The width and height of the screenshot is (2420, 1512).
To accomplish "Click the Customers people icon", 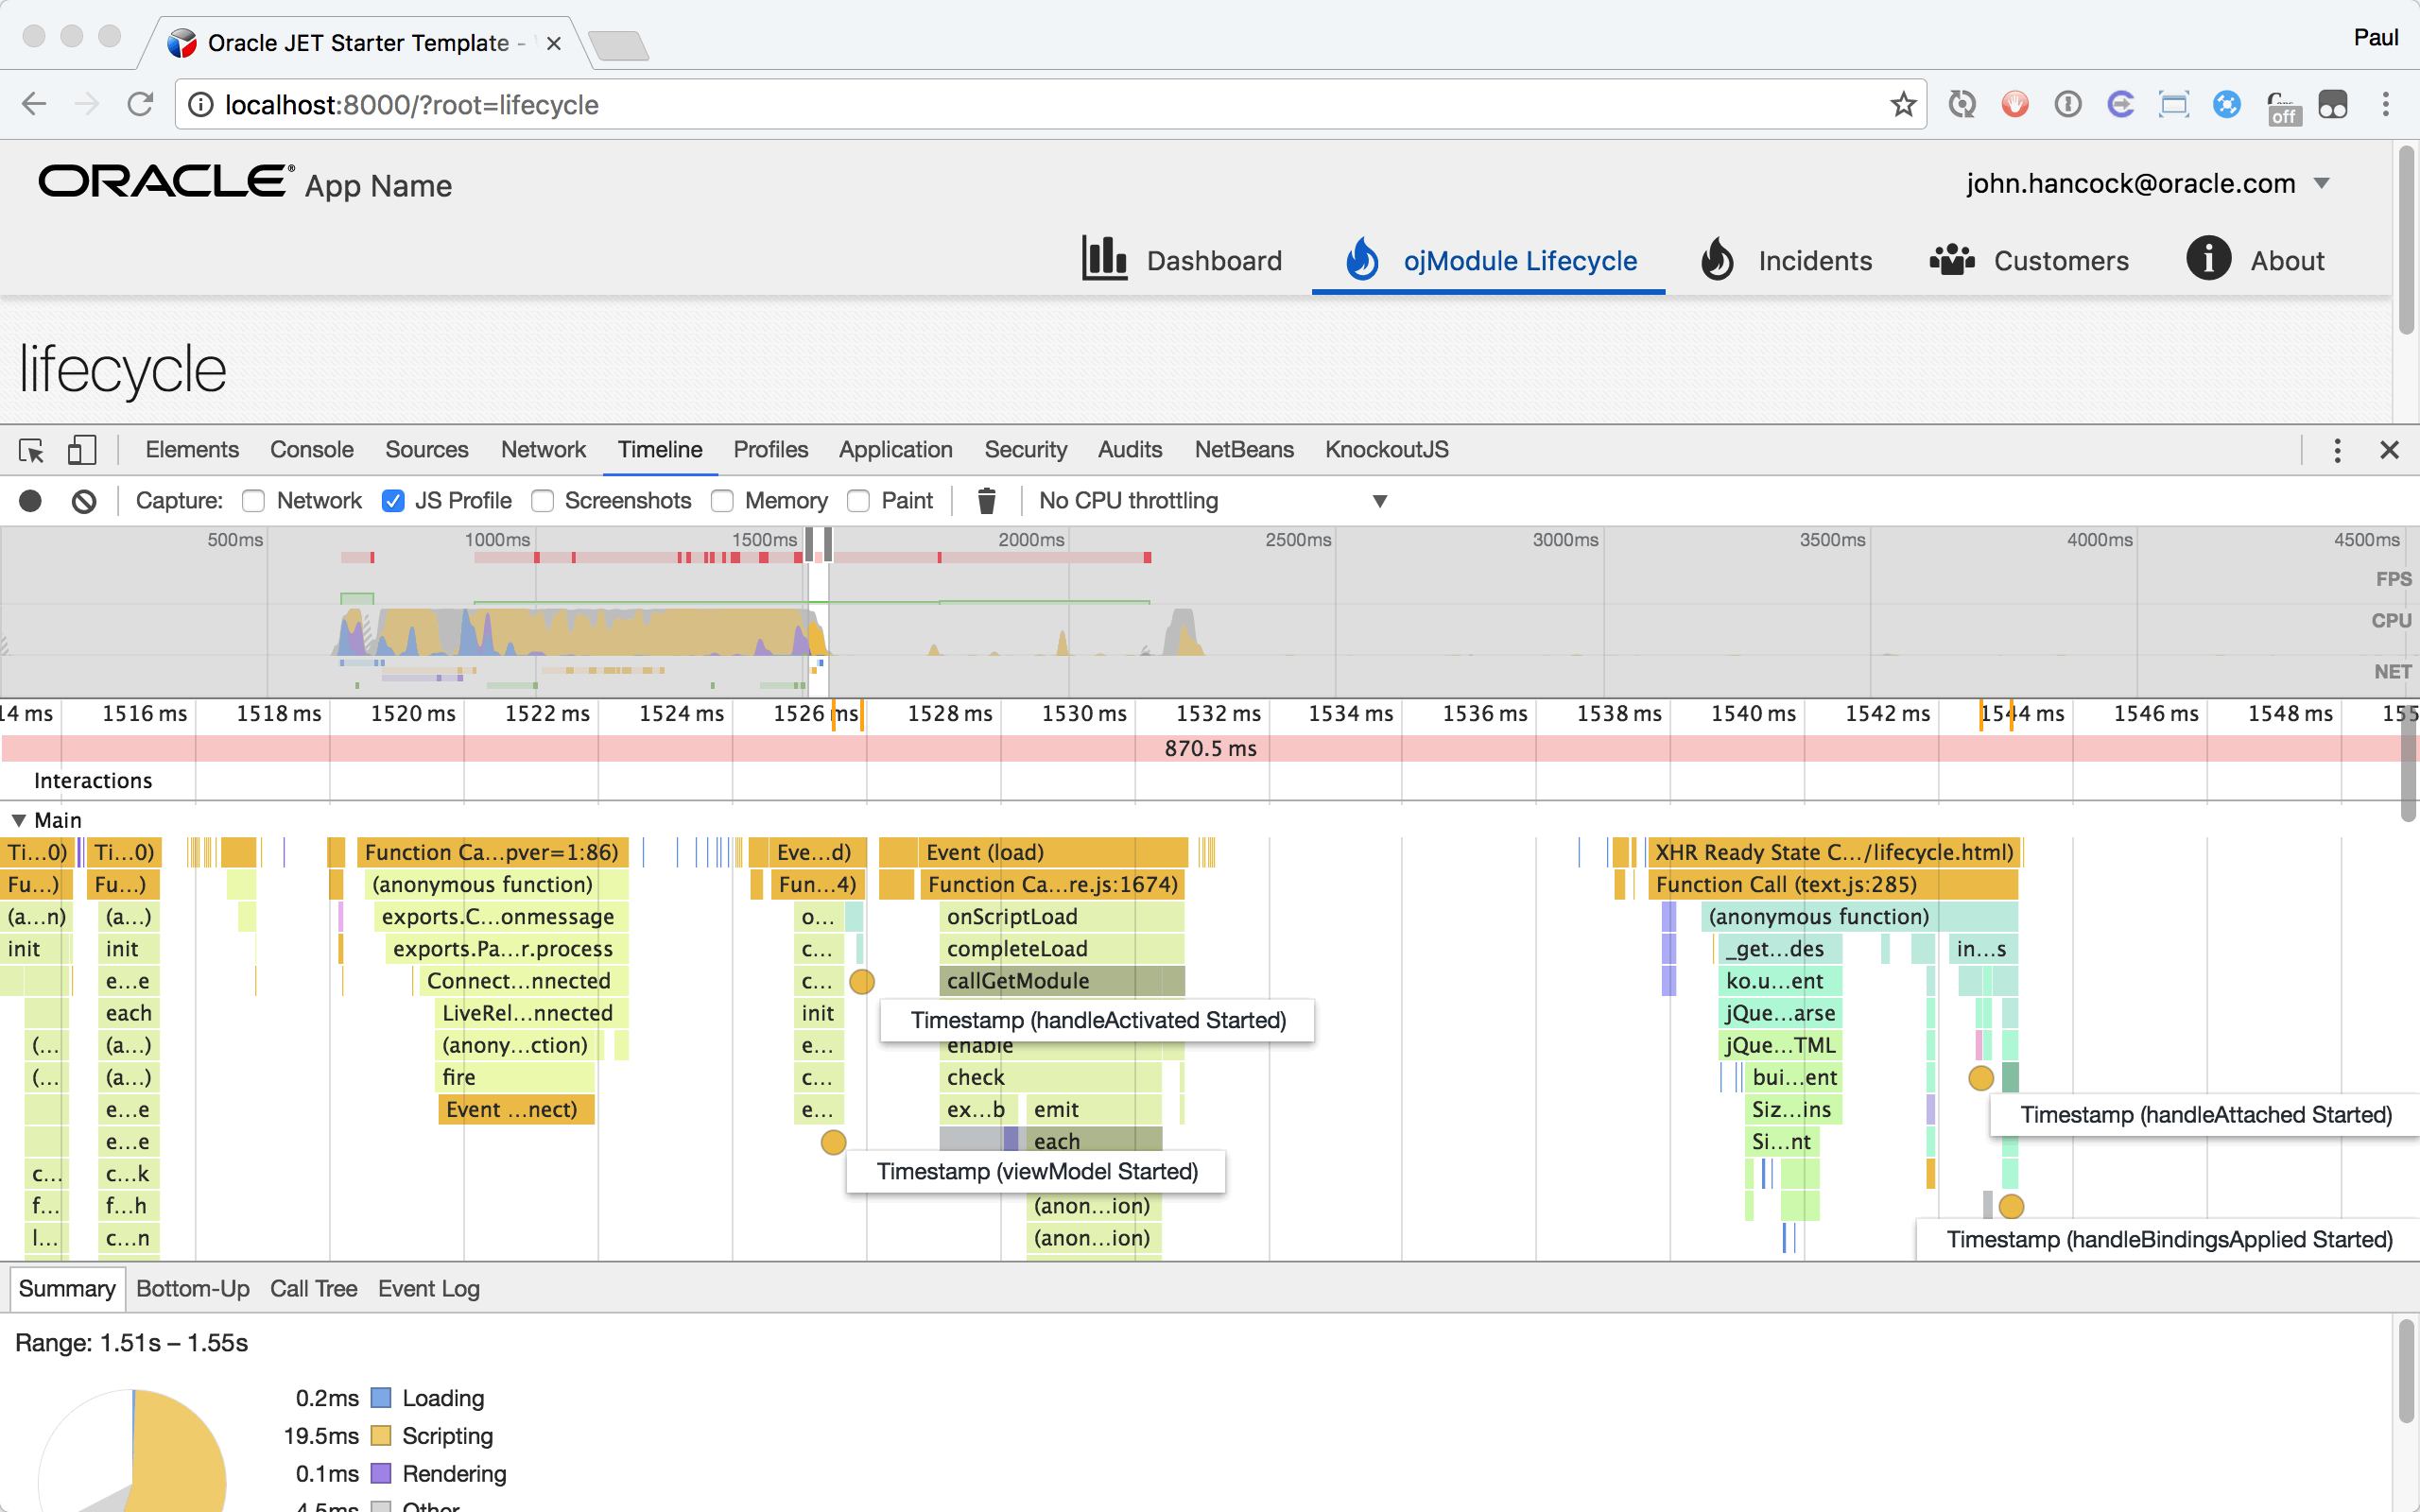I will tap(1952, 260).
